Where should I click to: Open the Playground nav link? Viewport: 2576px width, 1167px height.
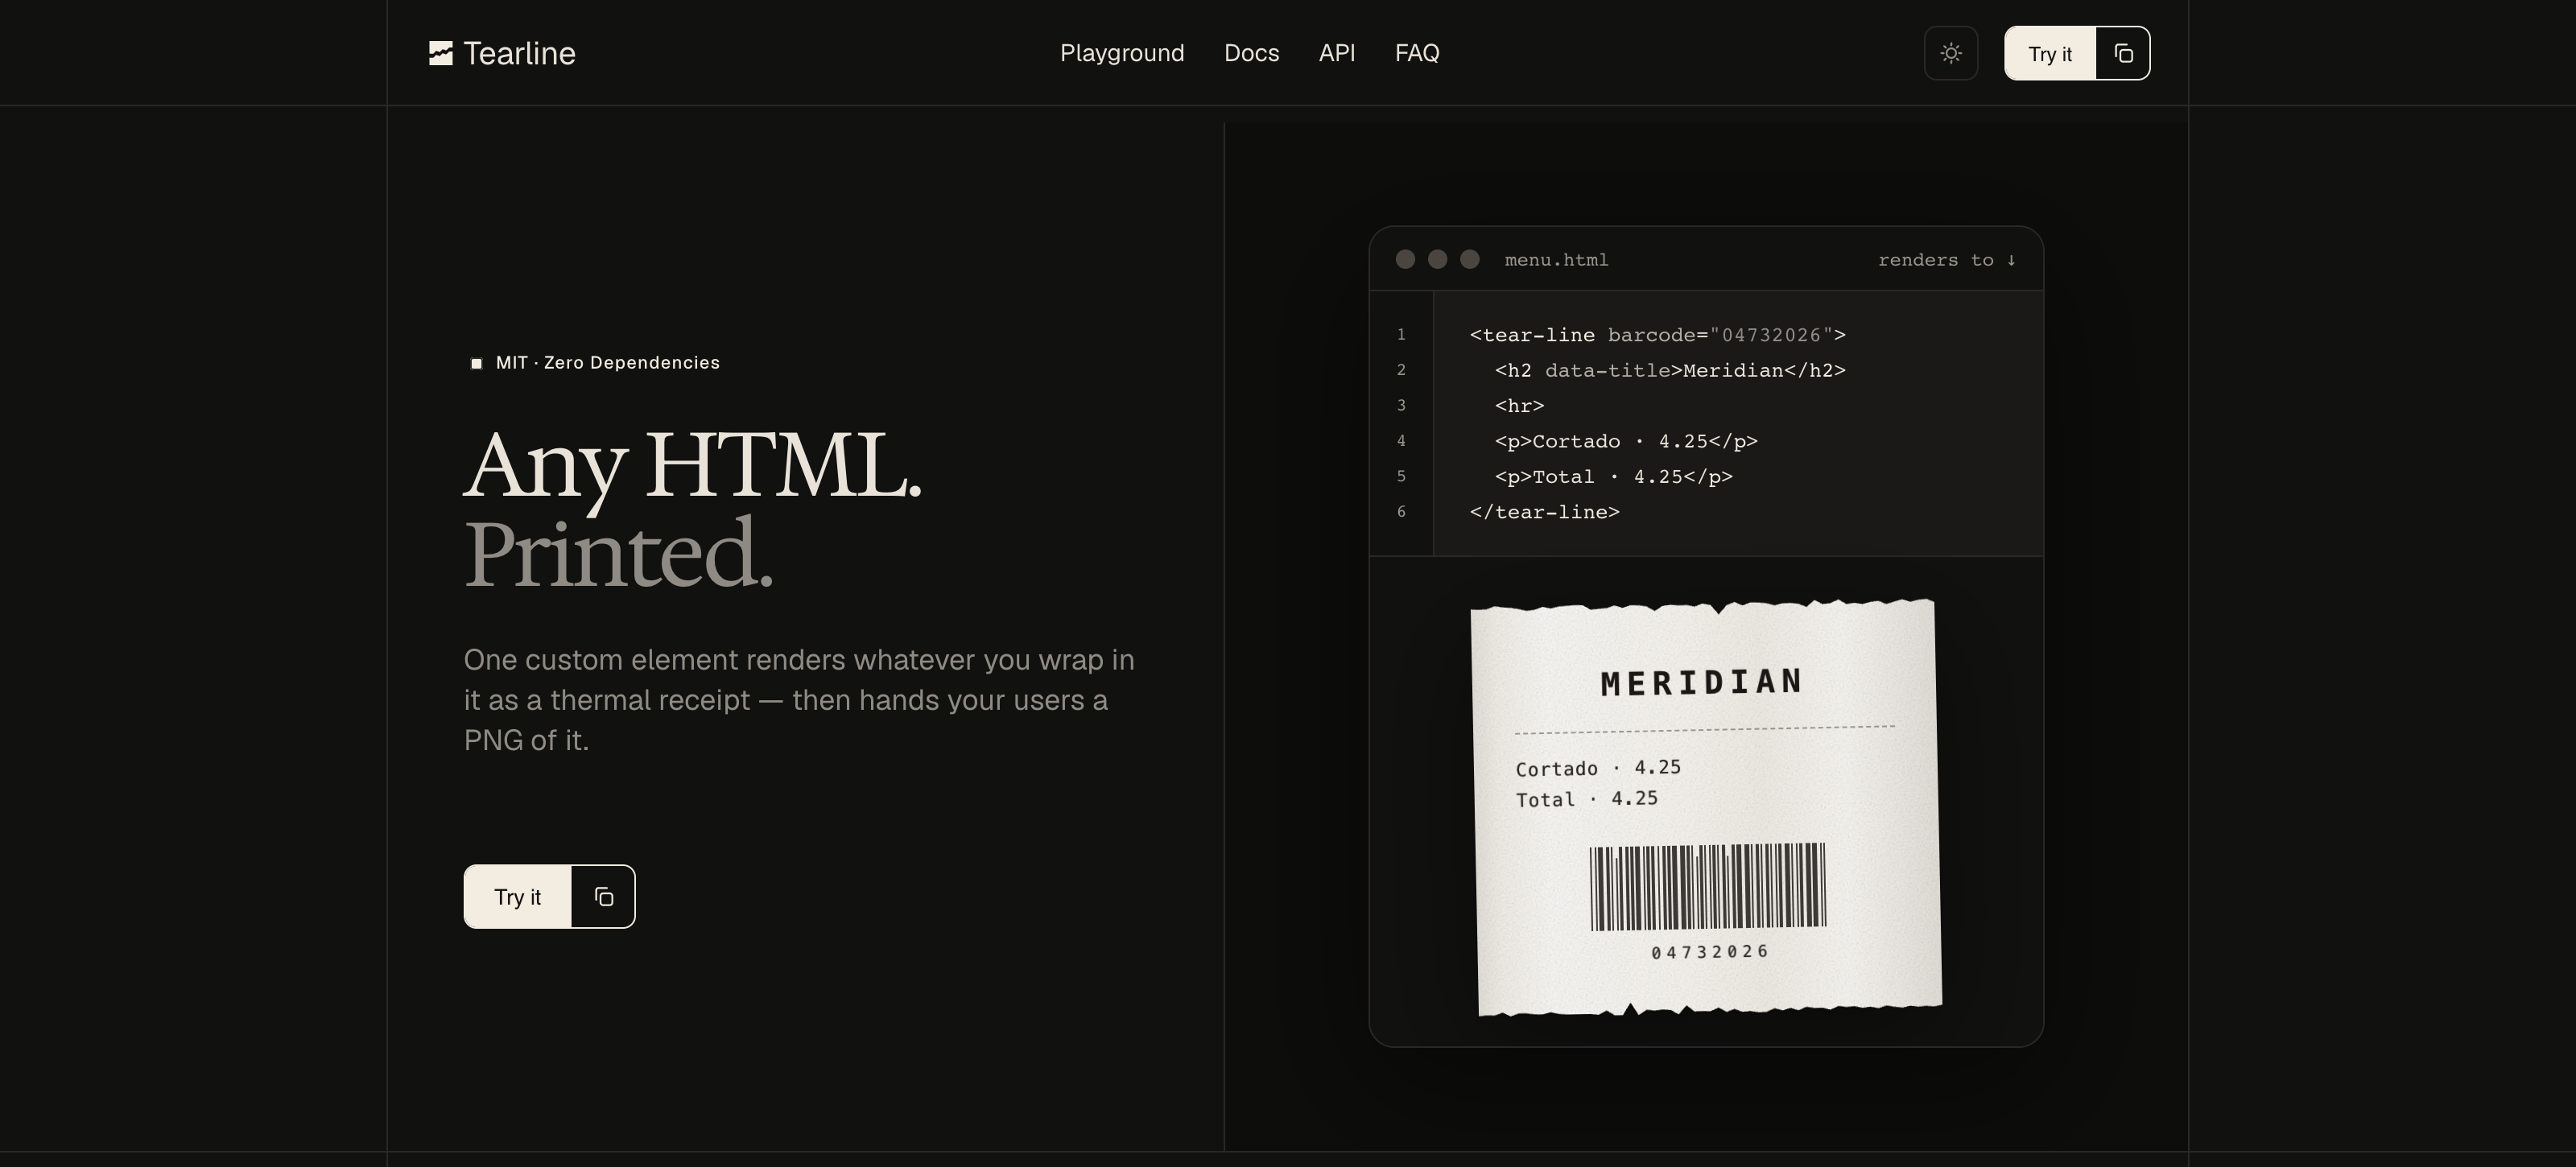point(1122,53)
